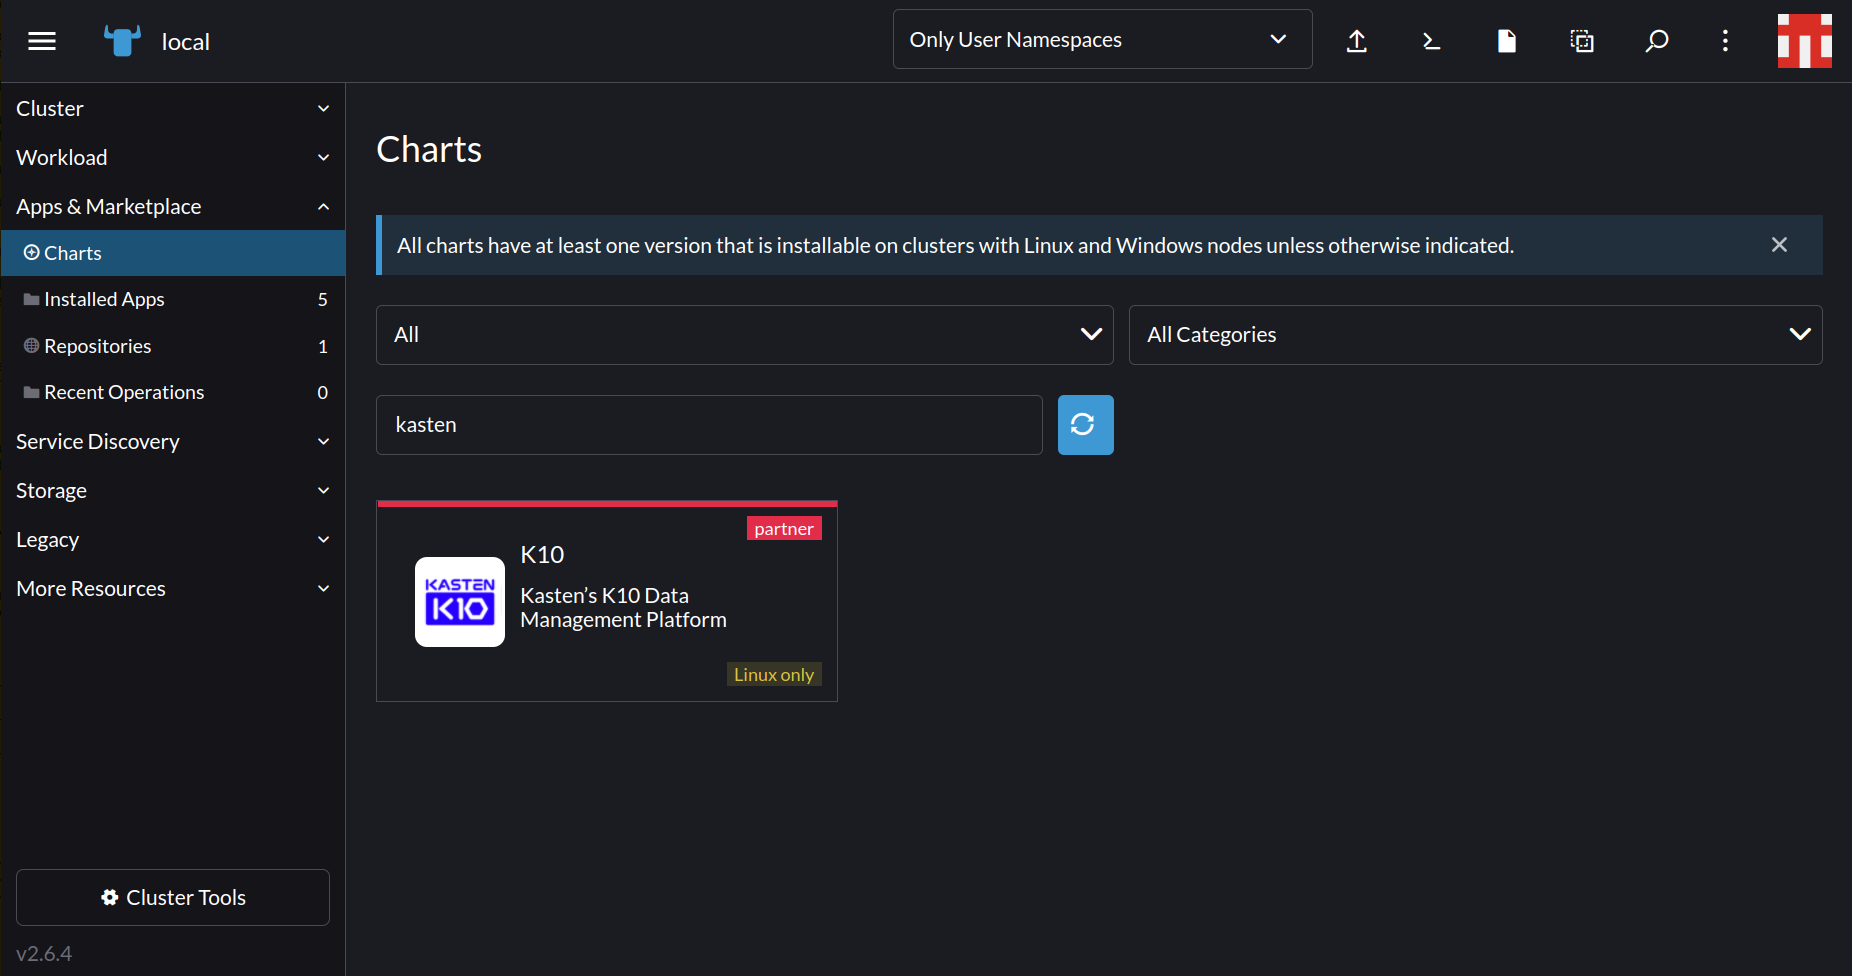Screen dimensions: 1852x976
Task: Open the three-dot more options menu
Action: pos(1725,41)
